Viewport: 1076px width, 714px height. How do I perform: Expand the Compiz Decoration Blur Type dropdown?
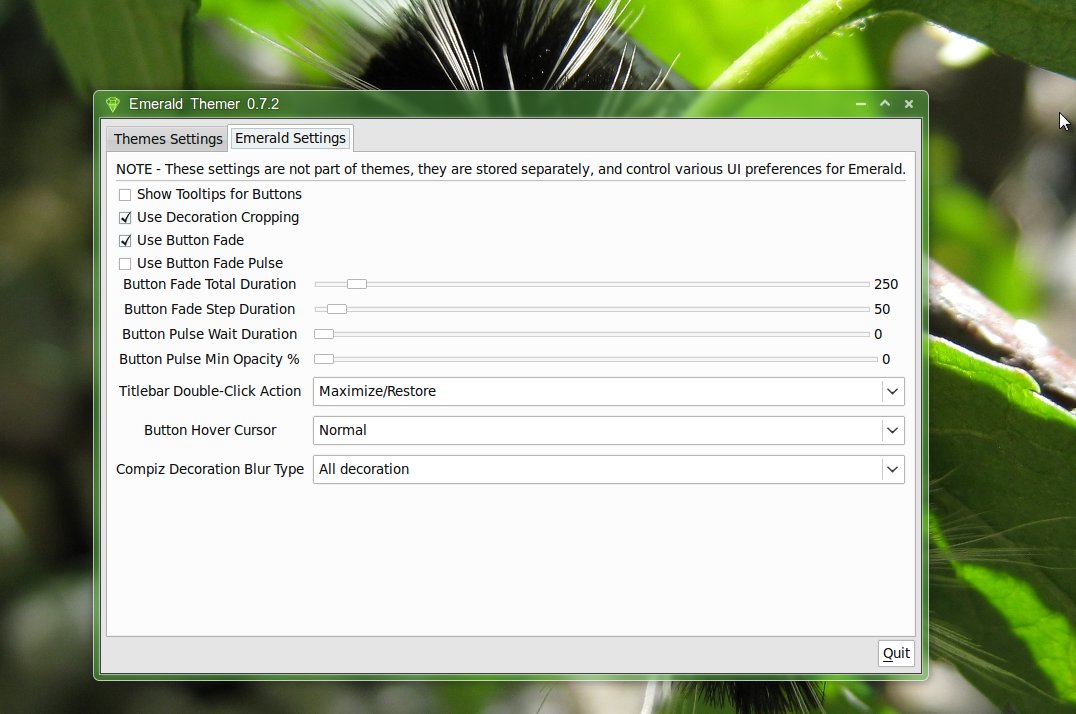coord(609,470)
